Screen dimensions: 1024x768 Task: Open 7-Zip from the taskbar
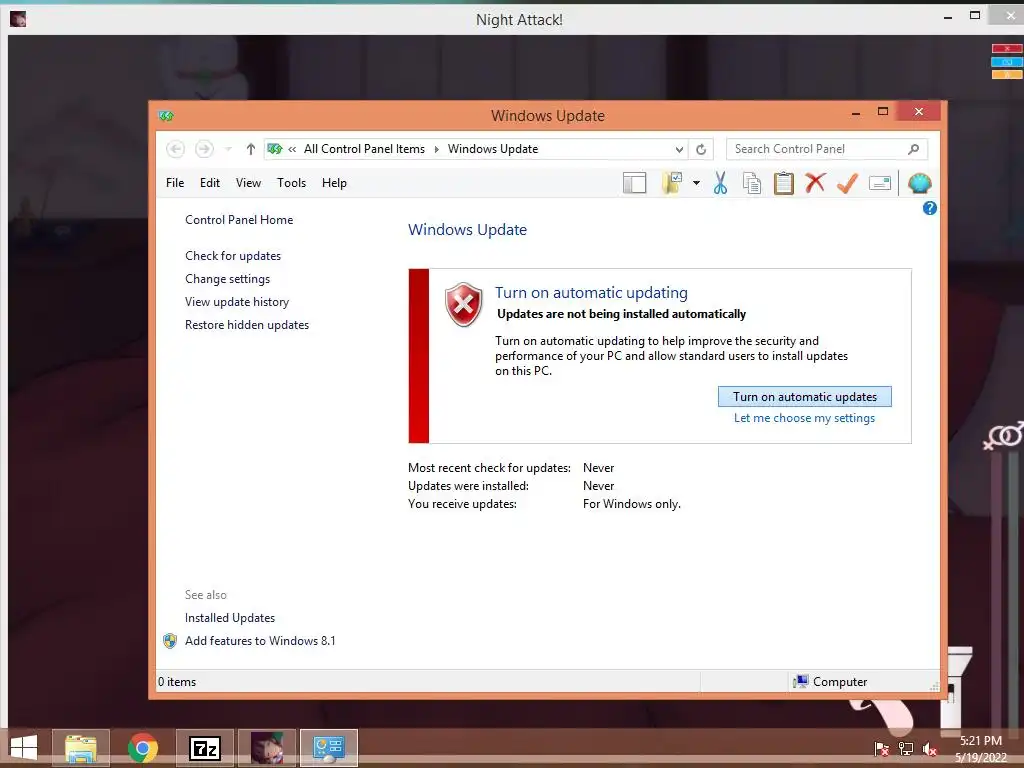tap(205, 748)
